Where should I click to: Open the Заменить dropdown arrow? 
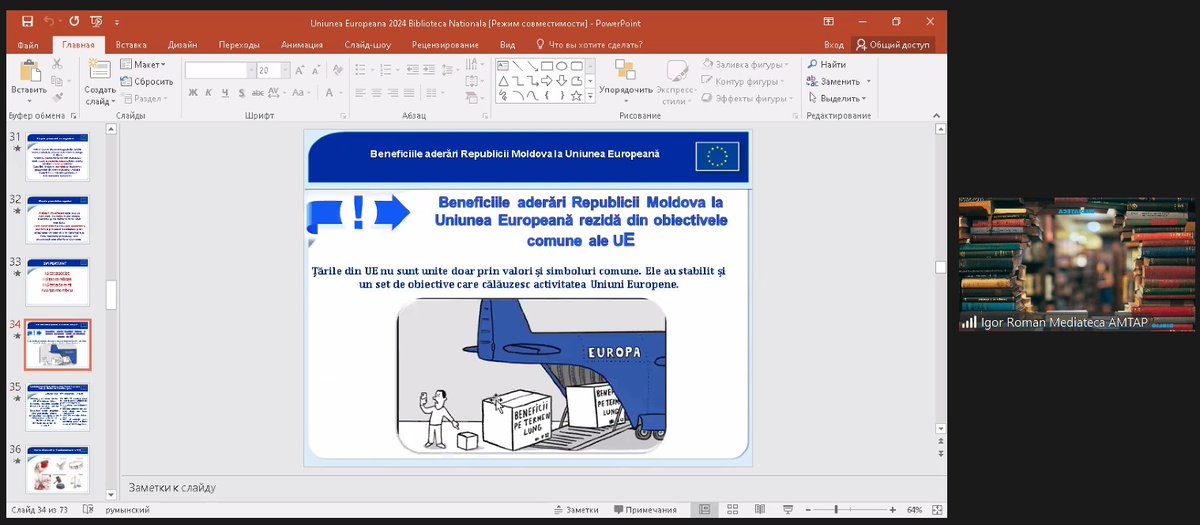click(x=868, y=82)
